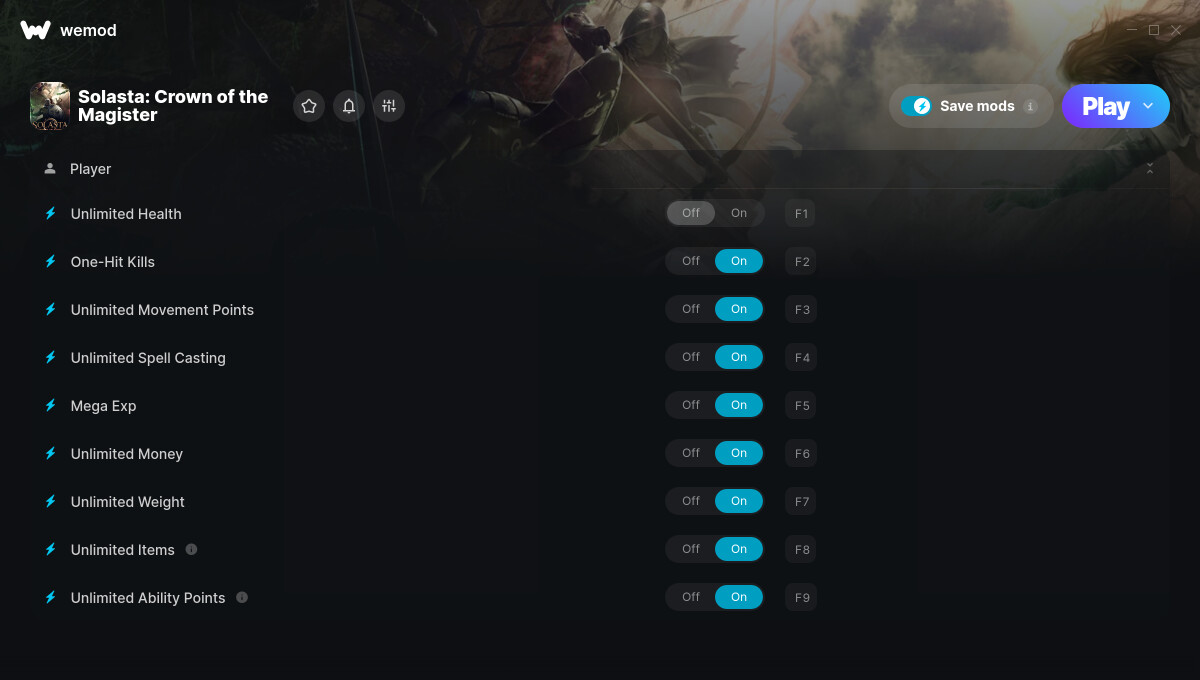Image resolution: width=1200 pixels, height=680 pixels.
Task: Open the notifications bell icon
Action: (x=349, y=106)
